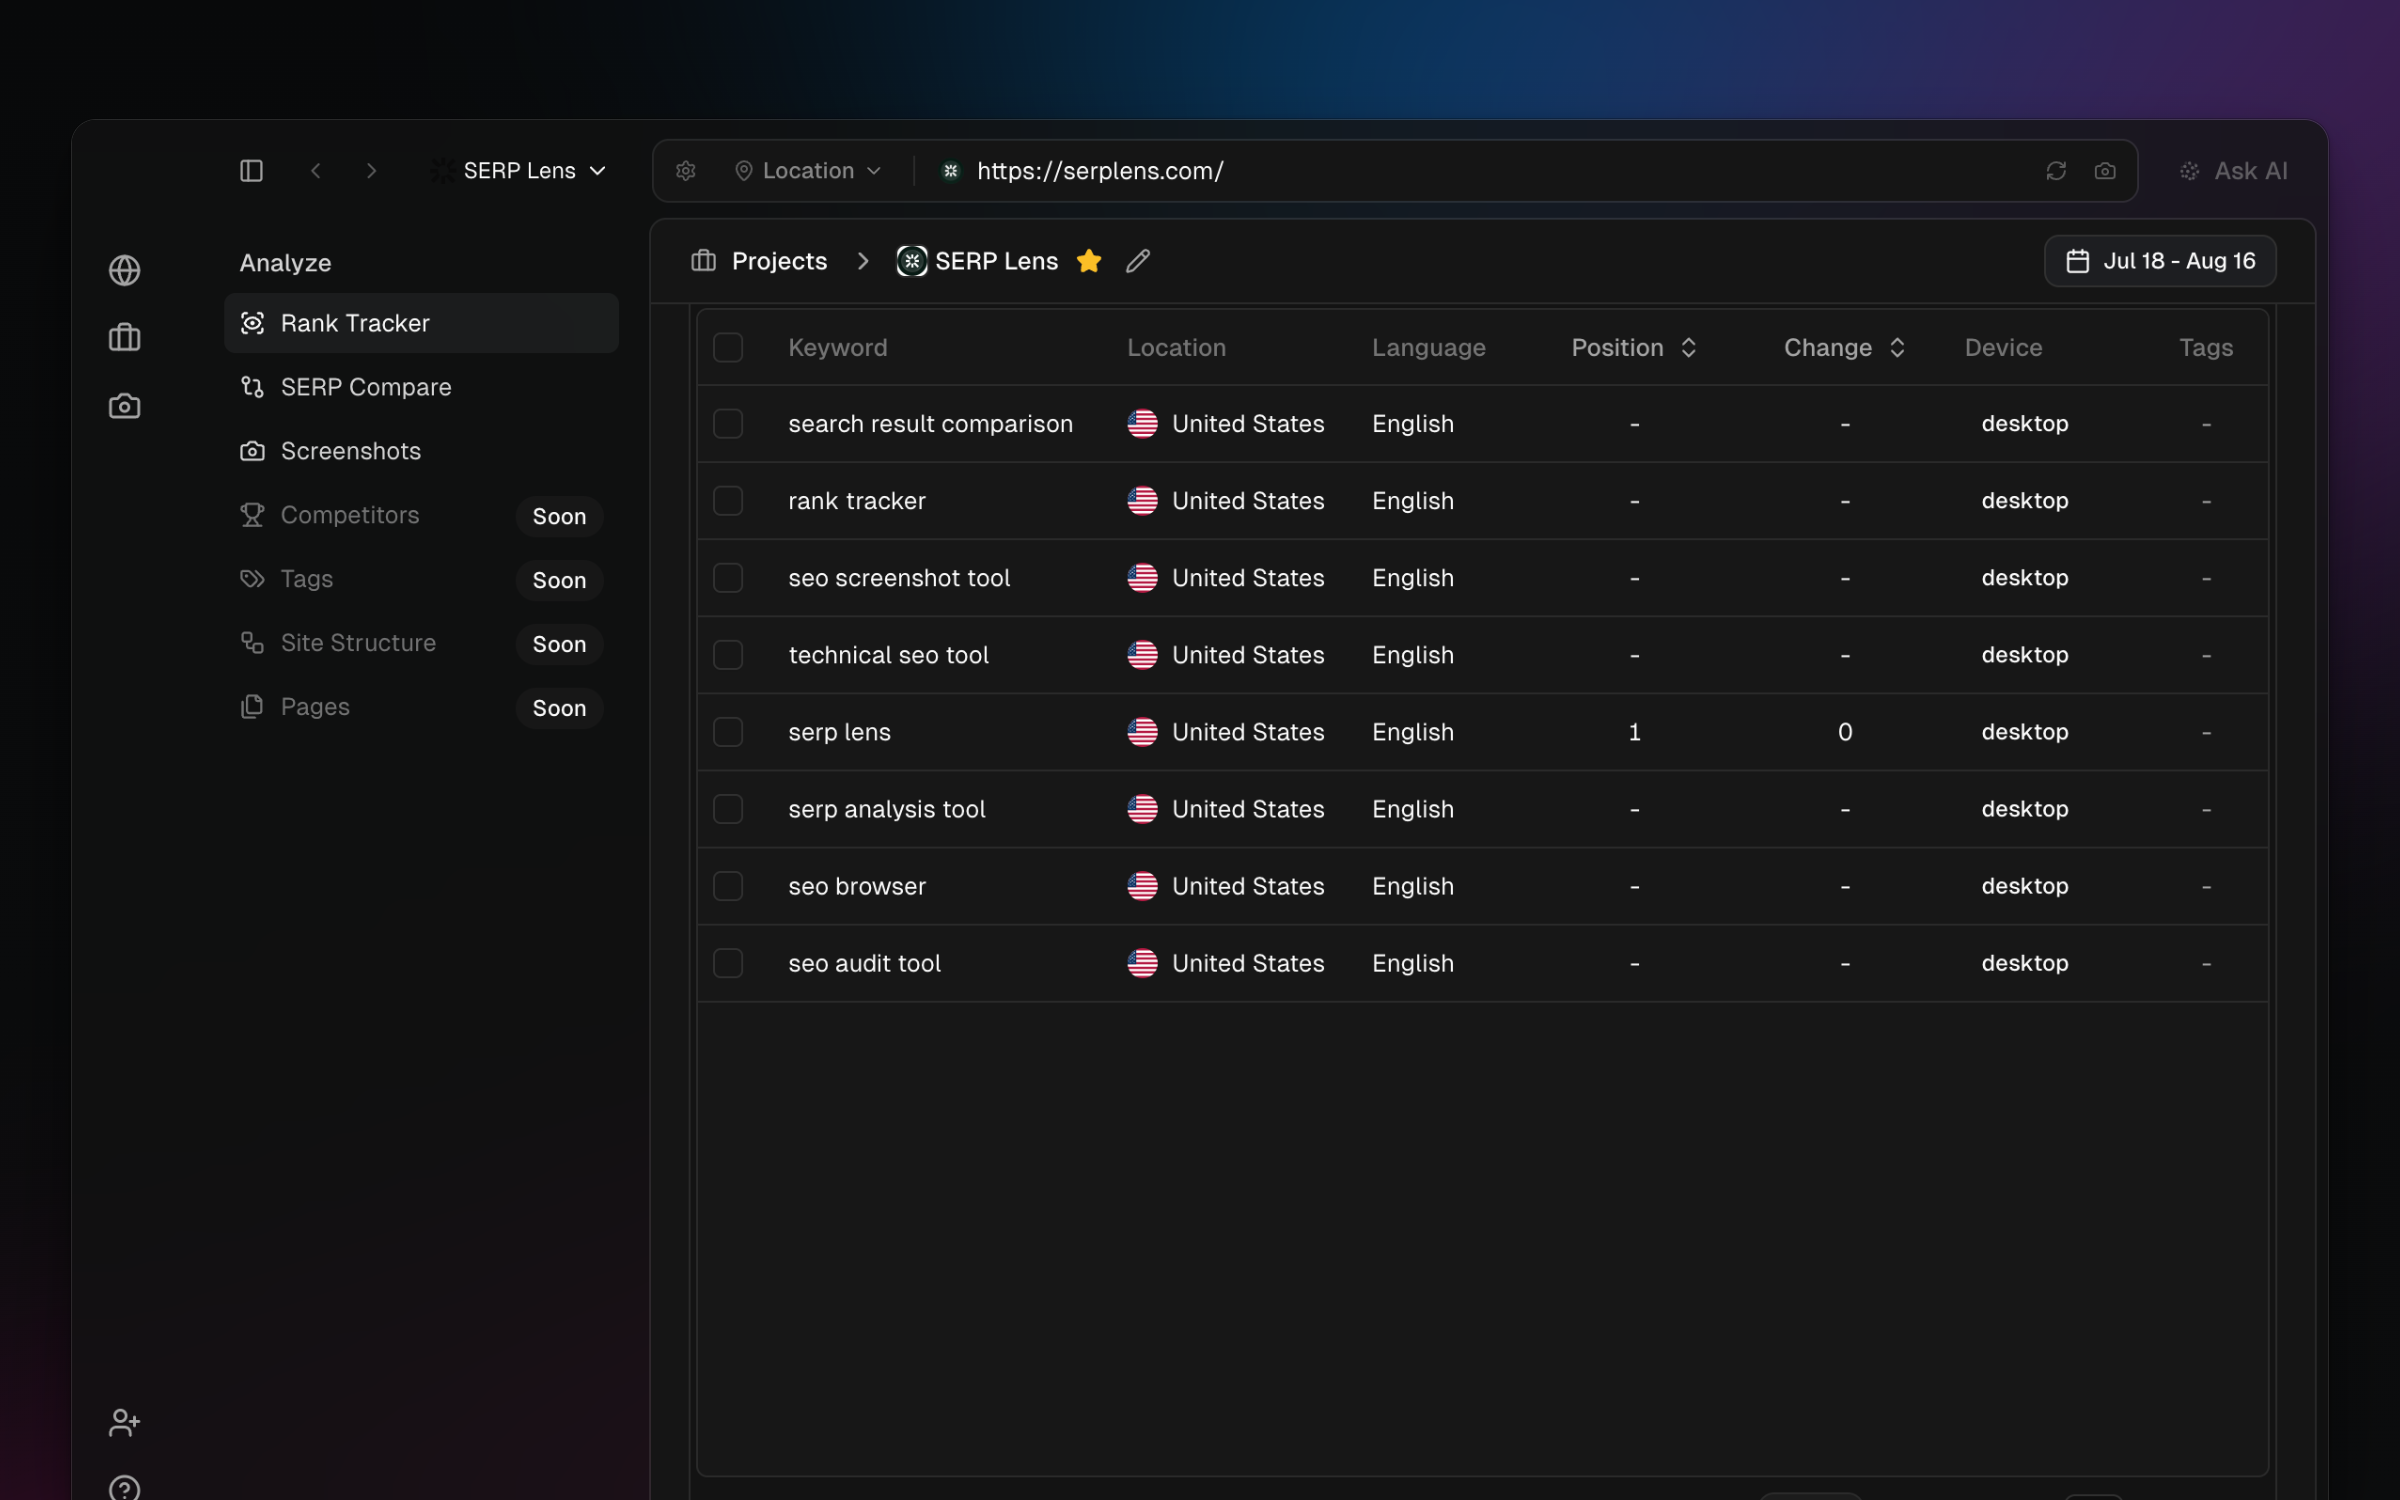Open the briefcase projects icon in left rail
Viewport: 2400px width, 1500px height.
pos(124,337)
